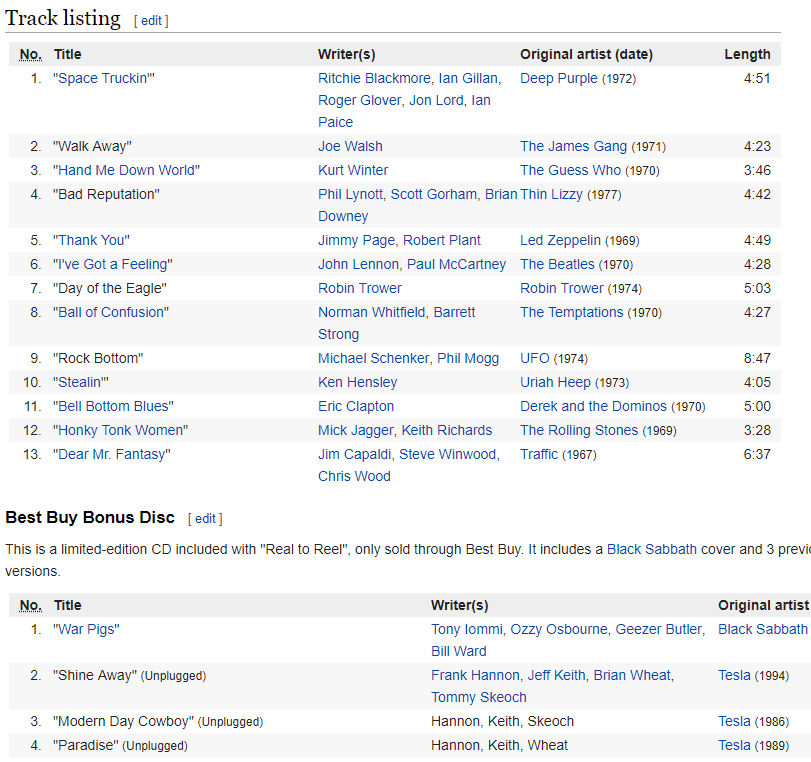Open Robin Trower in the Original artist column

coord(562,288)
